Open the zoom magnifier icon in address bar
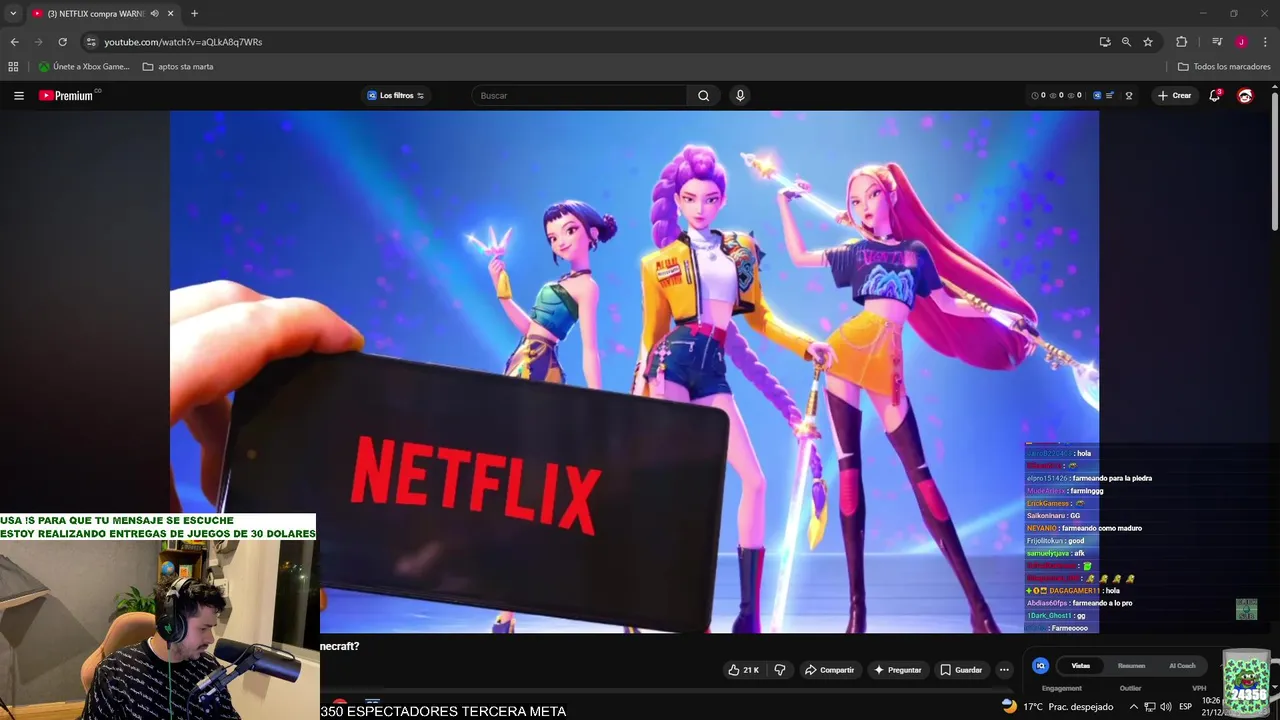This screenshot has width=1280, height=720. click(1126, 42)
